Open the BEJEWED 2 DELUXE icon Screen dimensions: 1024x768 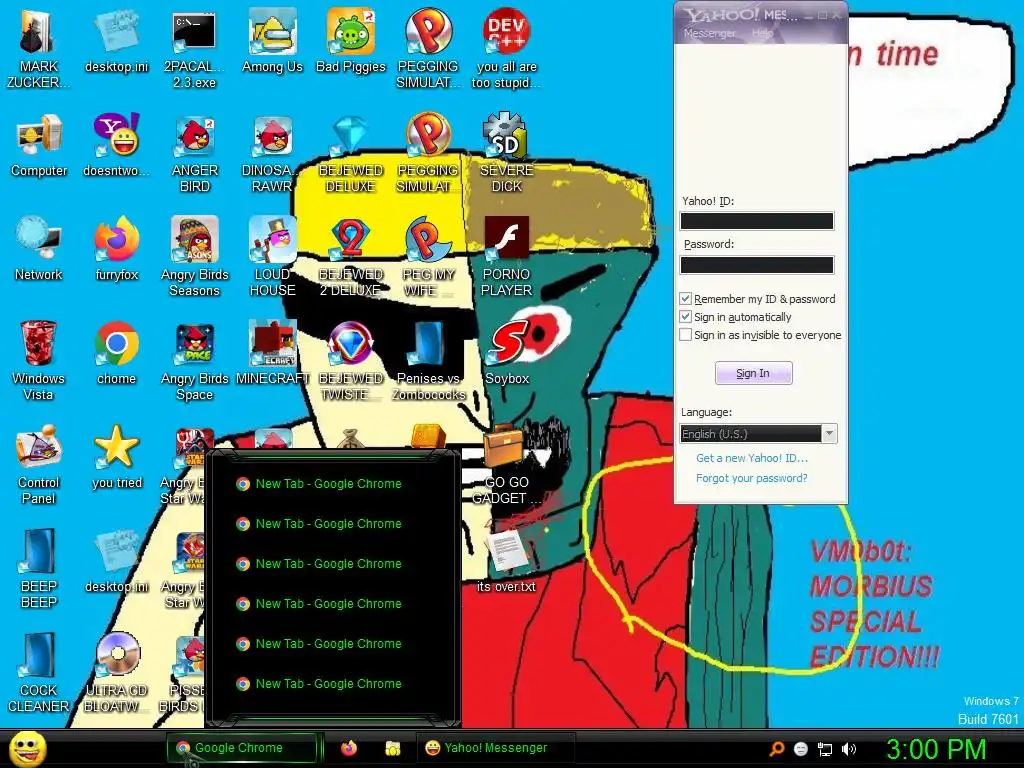(x=351, y=257)
